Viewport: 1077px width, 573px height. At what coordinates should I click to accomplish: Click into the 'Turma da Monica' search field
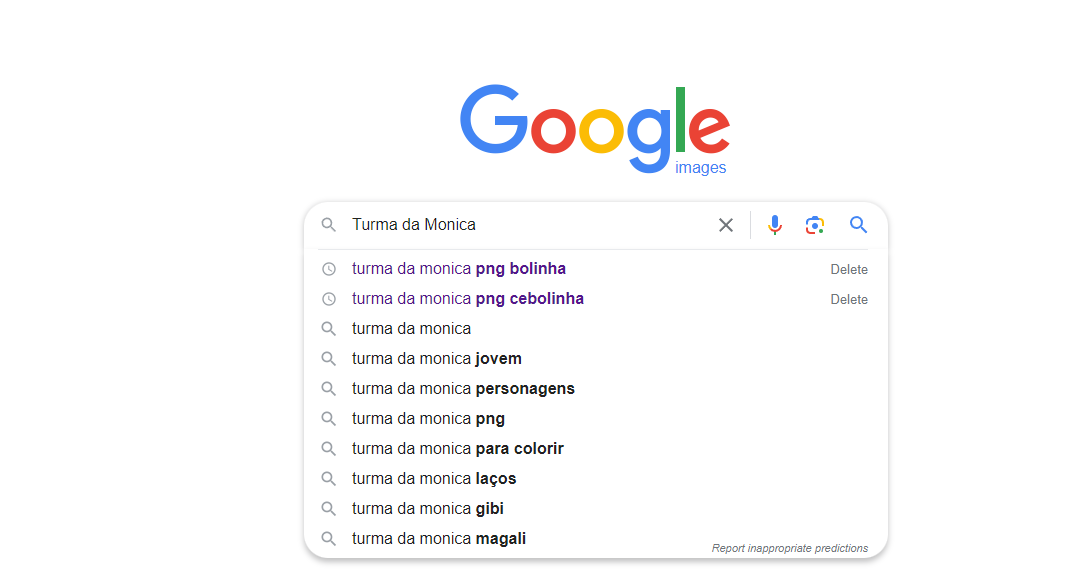pos(529,225)
